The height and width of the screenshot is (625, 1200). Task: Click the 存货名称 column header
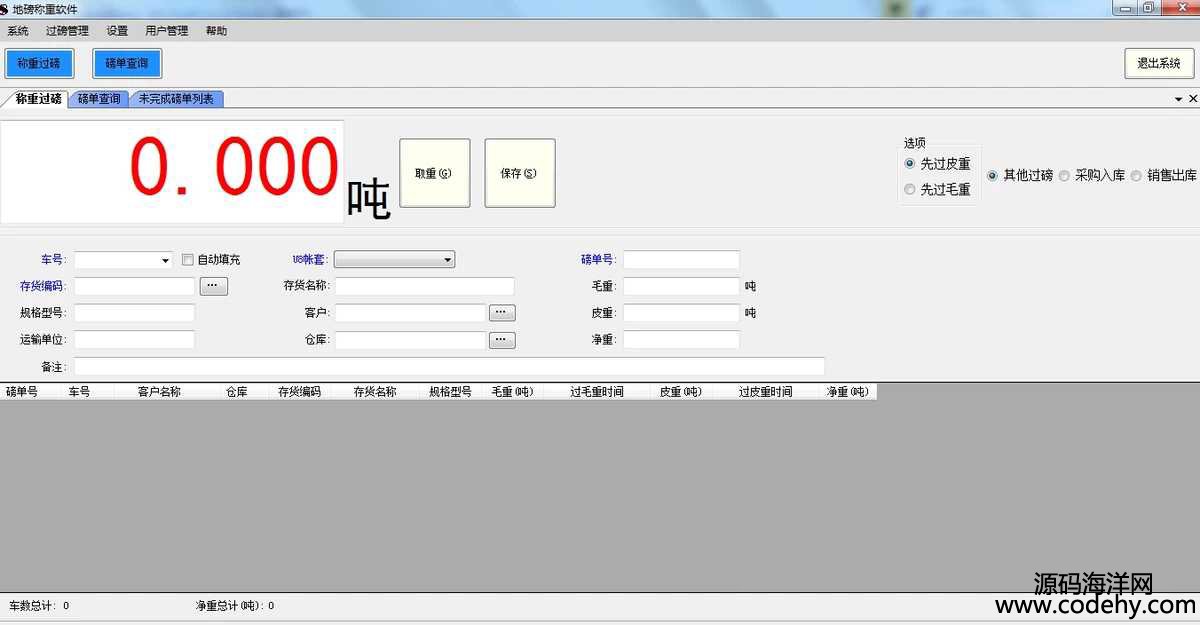(376, 392)
